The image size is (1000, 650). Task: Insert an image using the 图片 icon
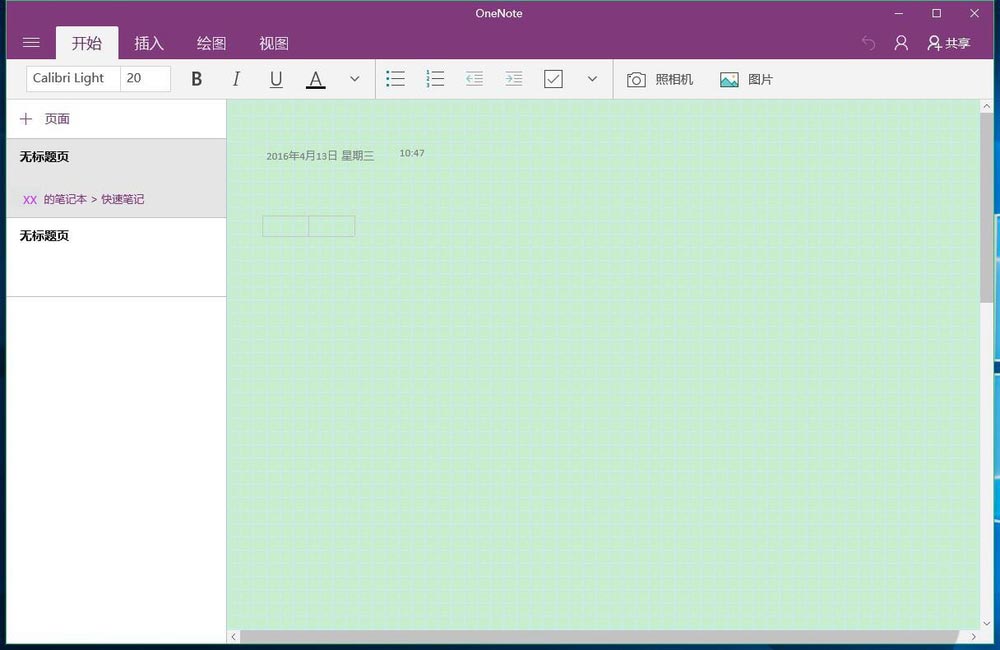point(745,78)
